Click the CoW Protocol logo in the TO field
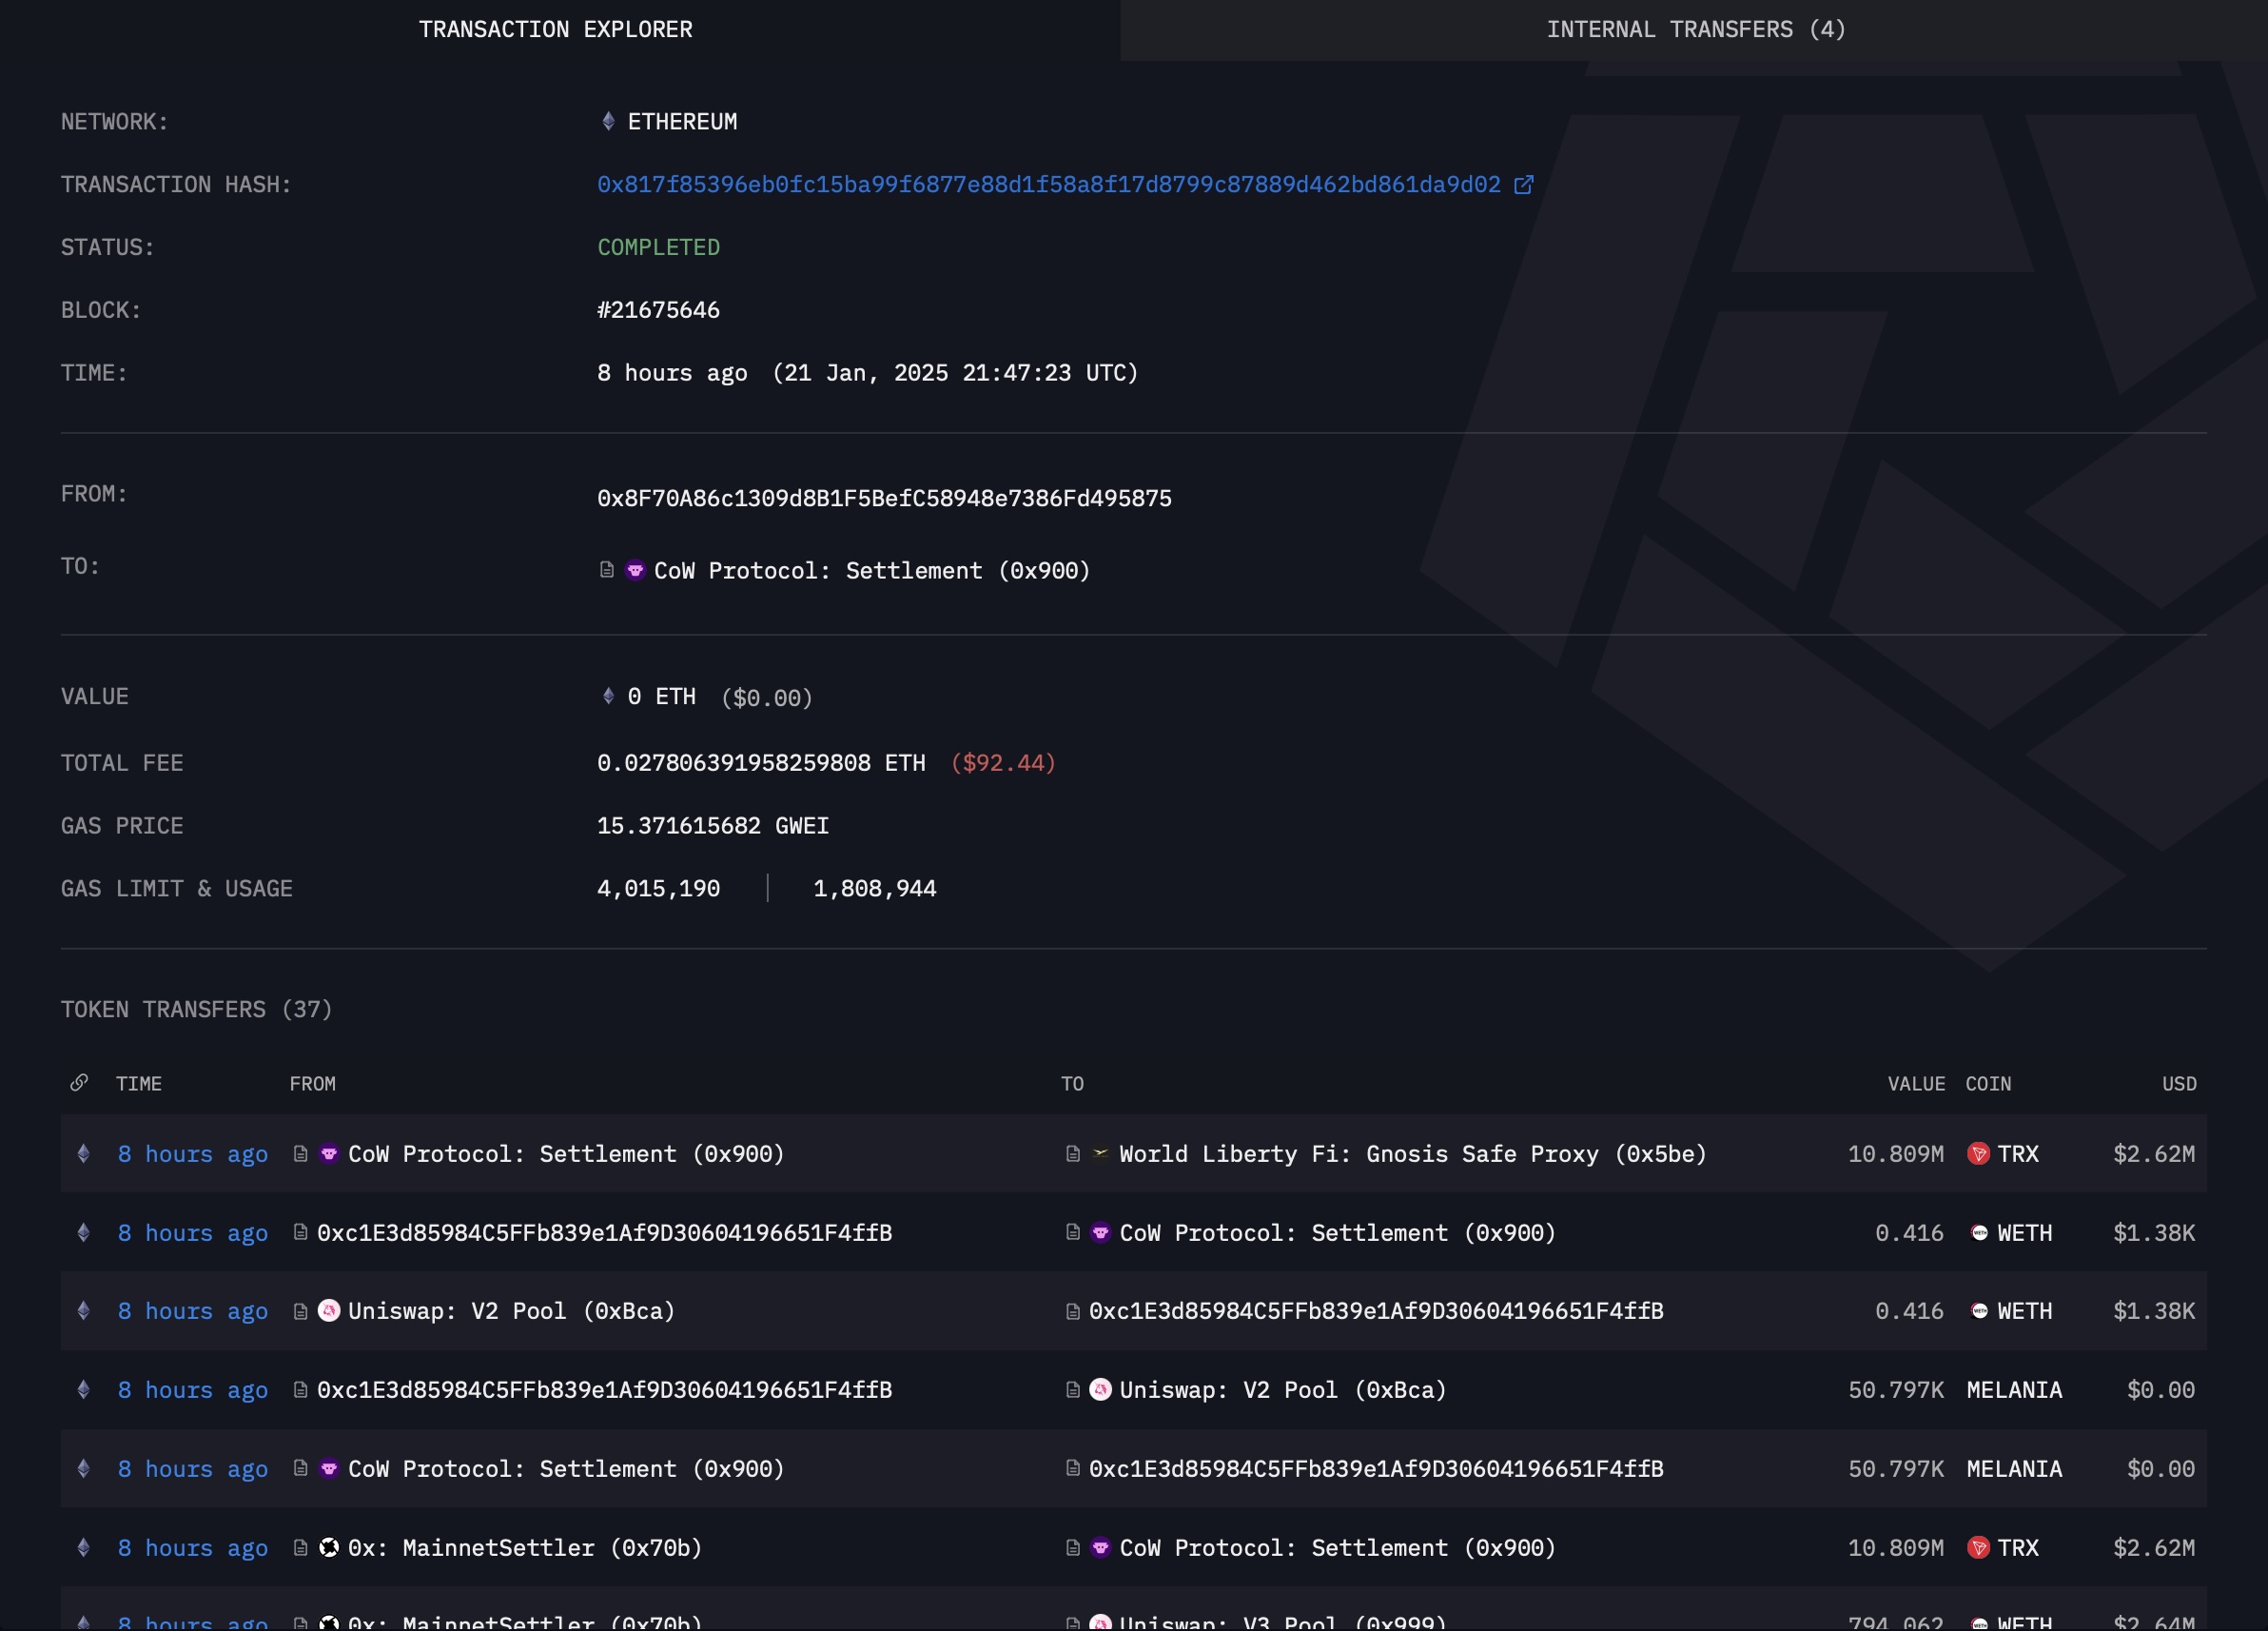 635,570
